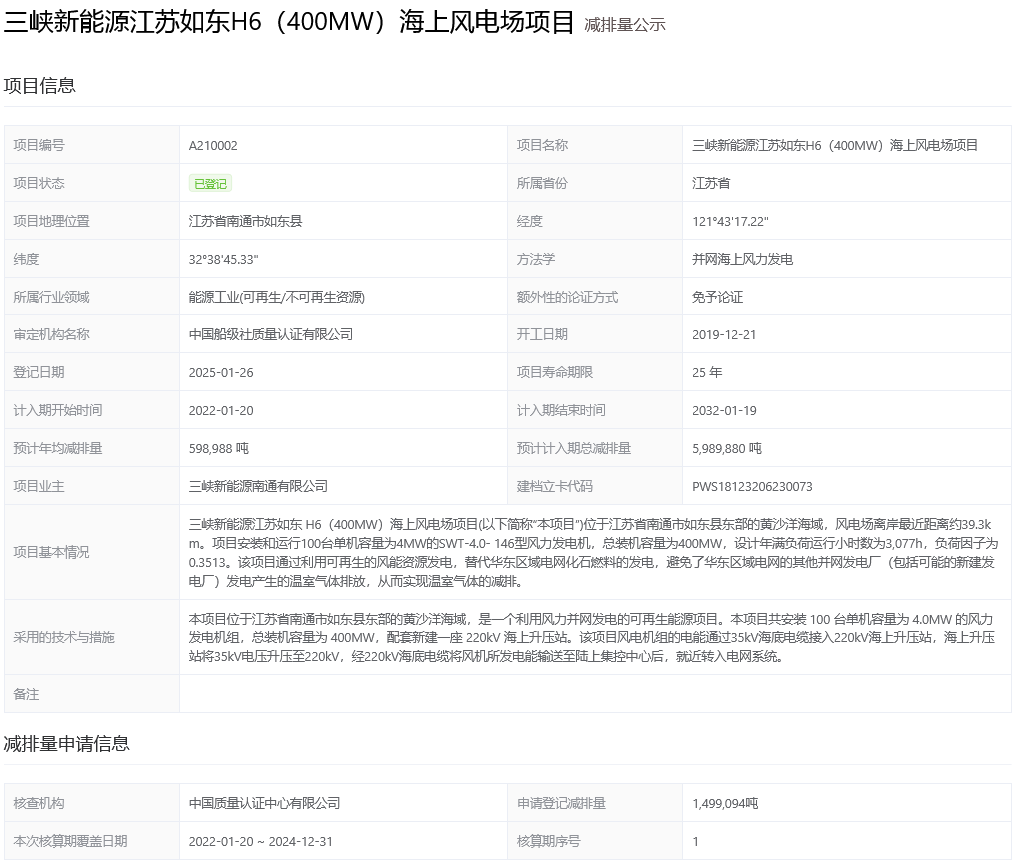The height and width of the screenshot is (864, 1017).
Task: Click the 方法学 label
Action: tap(536, 259)
